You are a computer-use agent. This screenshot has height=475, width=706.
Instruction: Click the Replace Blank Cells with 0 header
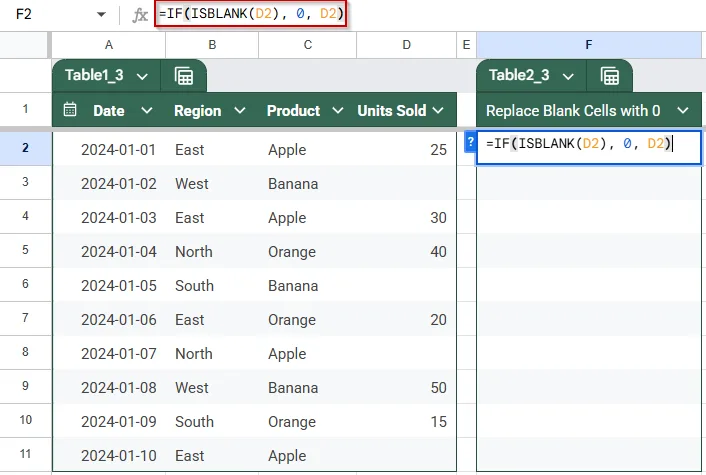(573, 111)
